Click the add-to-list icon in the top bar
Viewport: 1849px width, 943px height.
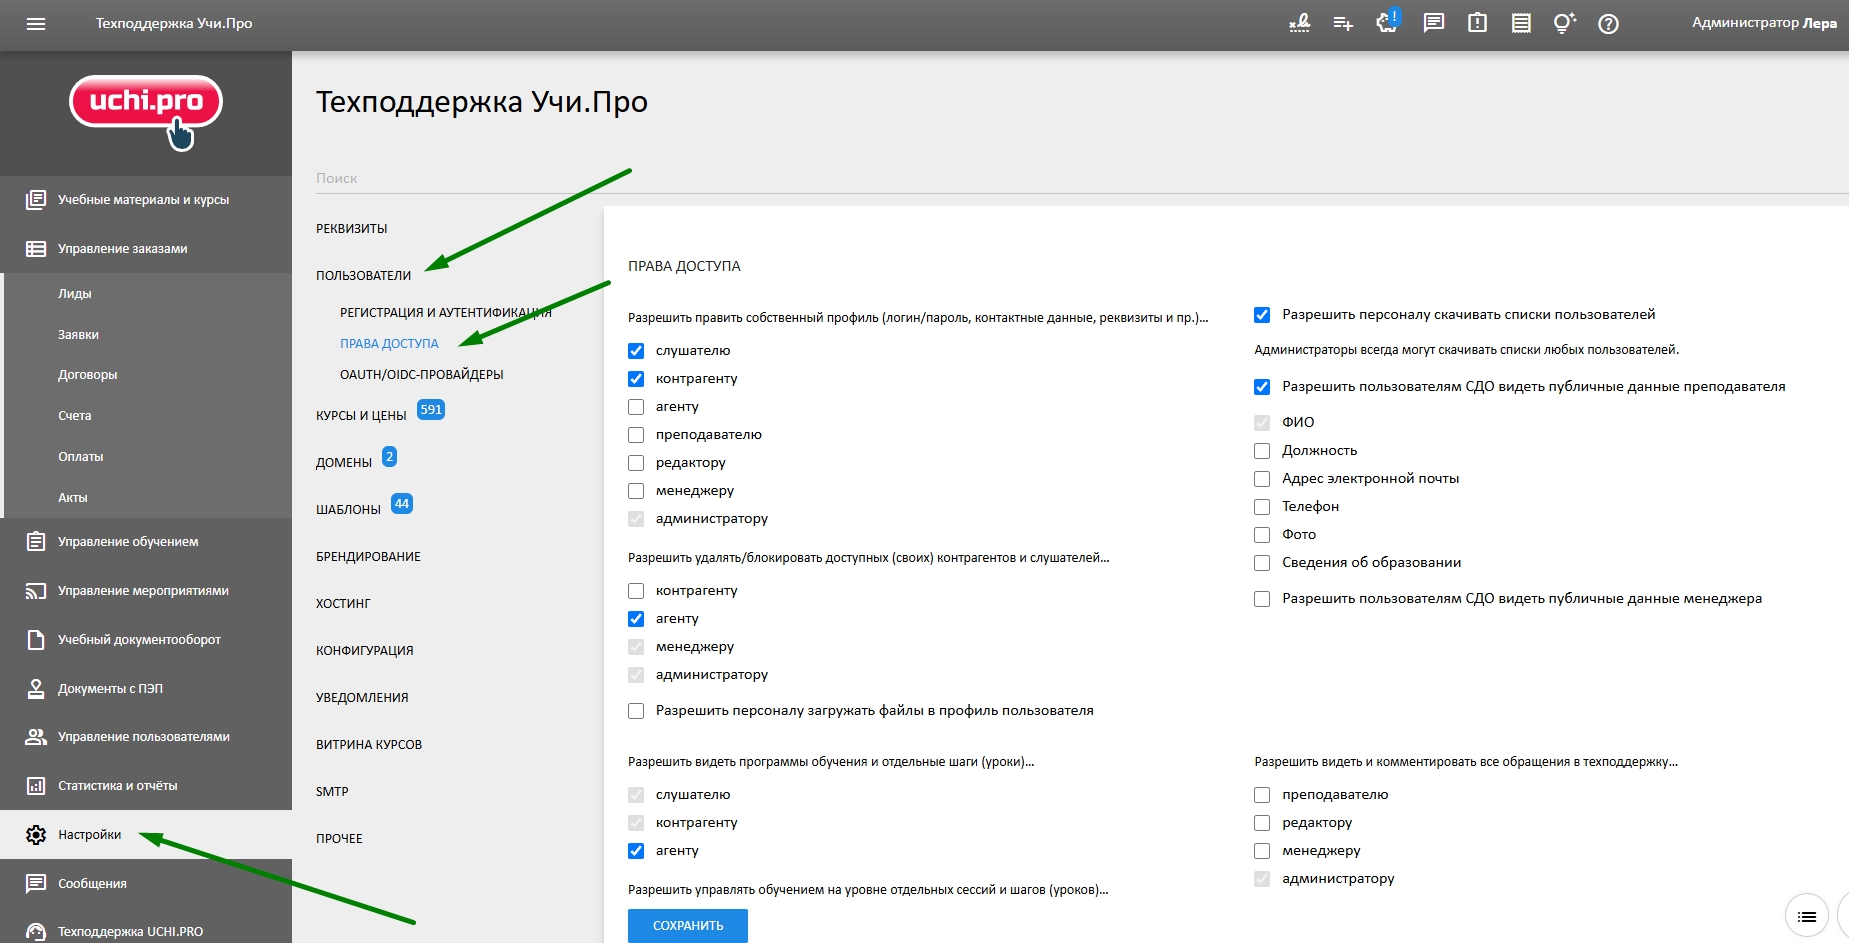tap(1343, 23)
